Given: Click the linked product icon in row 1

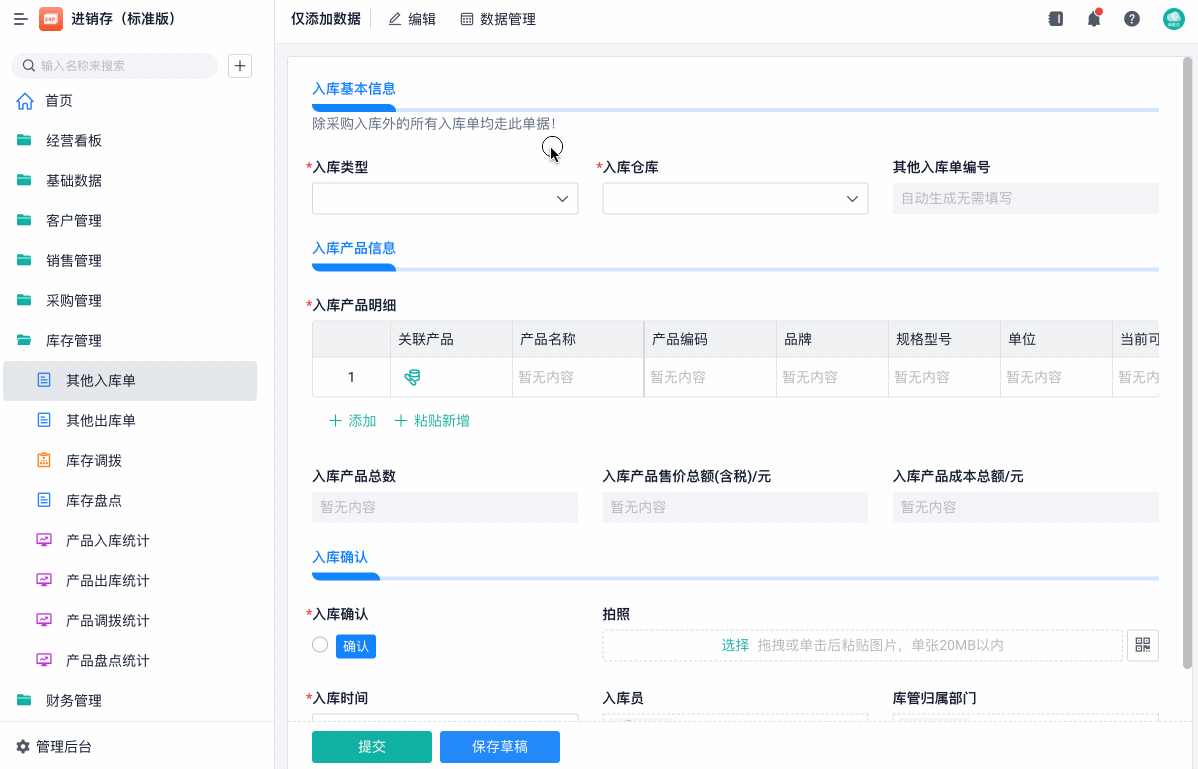Looking at the screenshot, I should (x=412, y=377).
